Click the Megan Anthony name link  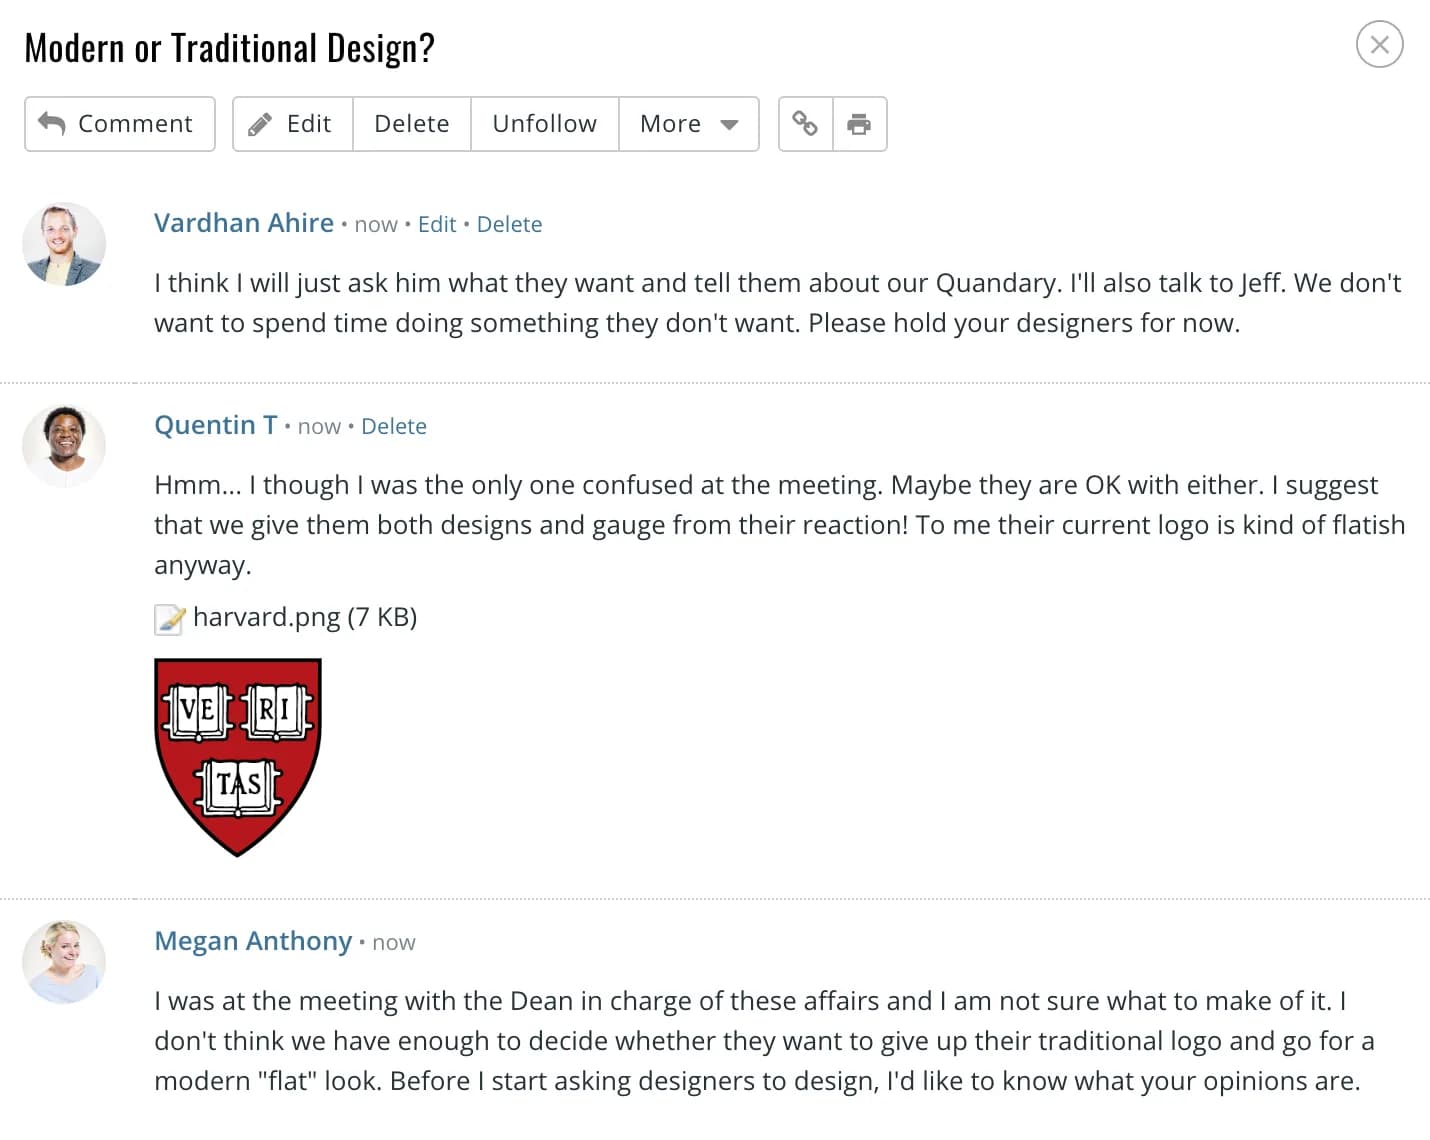click(253, 941)
